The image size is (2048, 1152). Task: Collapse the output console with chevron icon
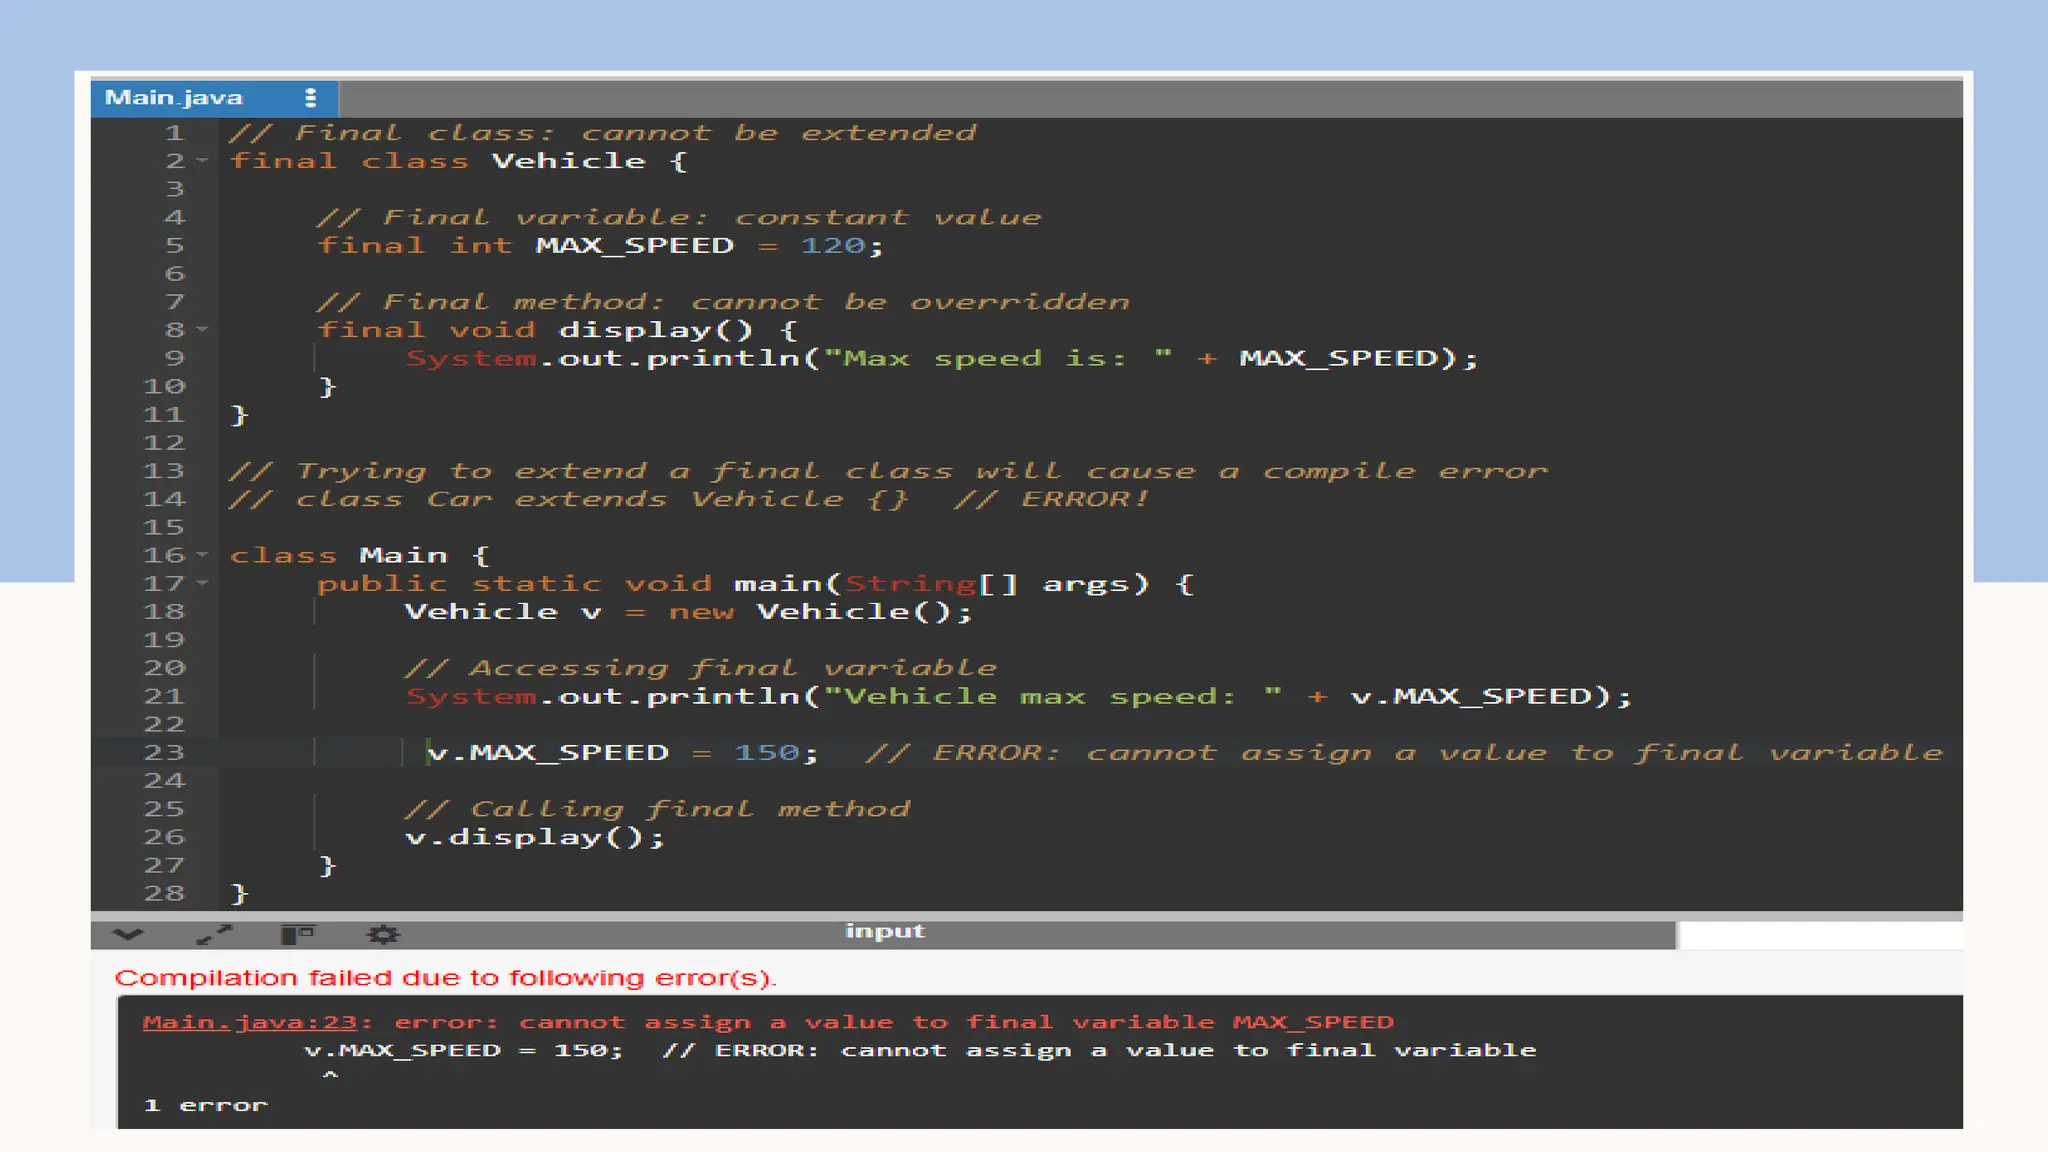tap(128, 935)
